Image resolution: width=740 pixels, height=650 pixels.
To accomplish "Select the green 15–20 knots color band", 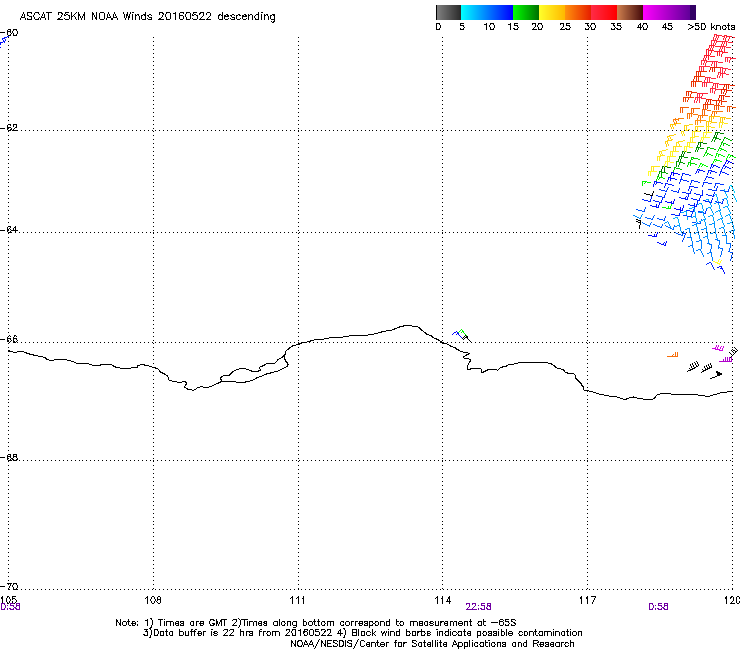I will click(x=526, y=12).
